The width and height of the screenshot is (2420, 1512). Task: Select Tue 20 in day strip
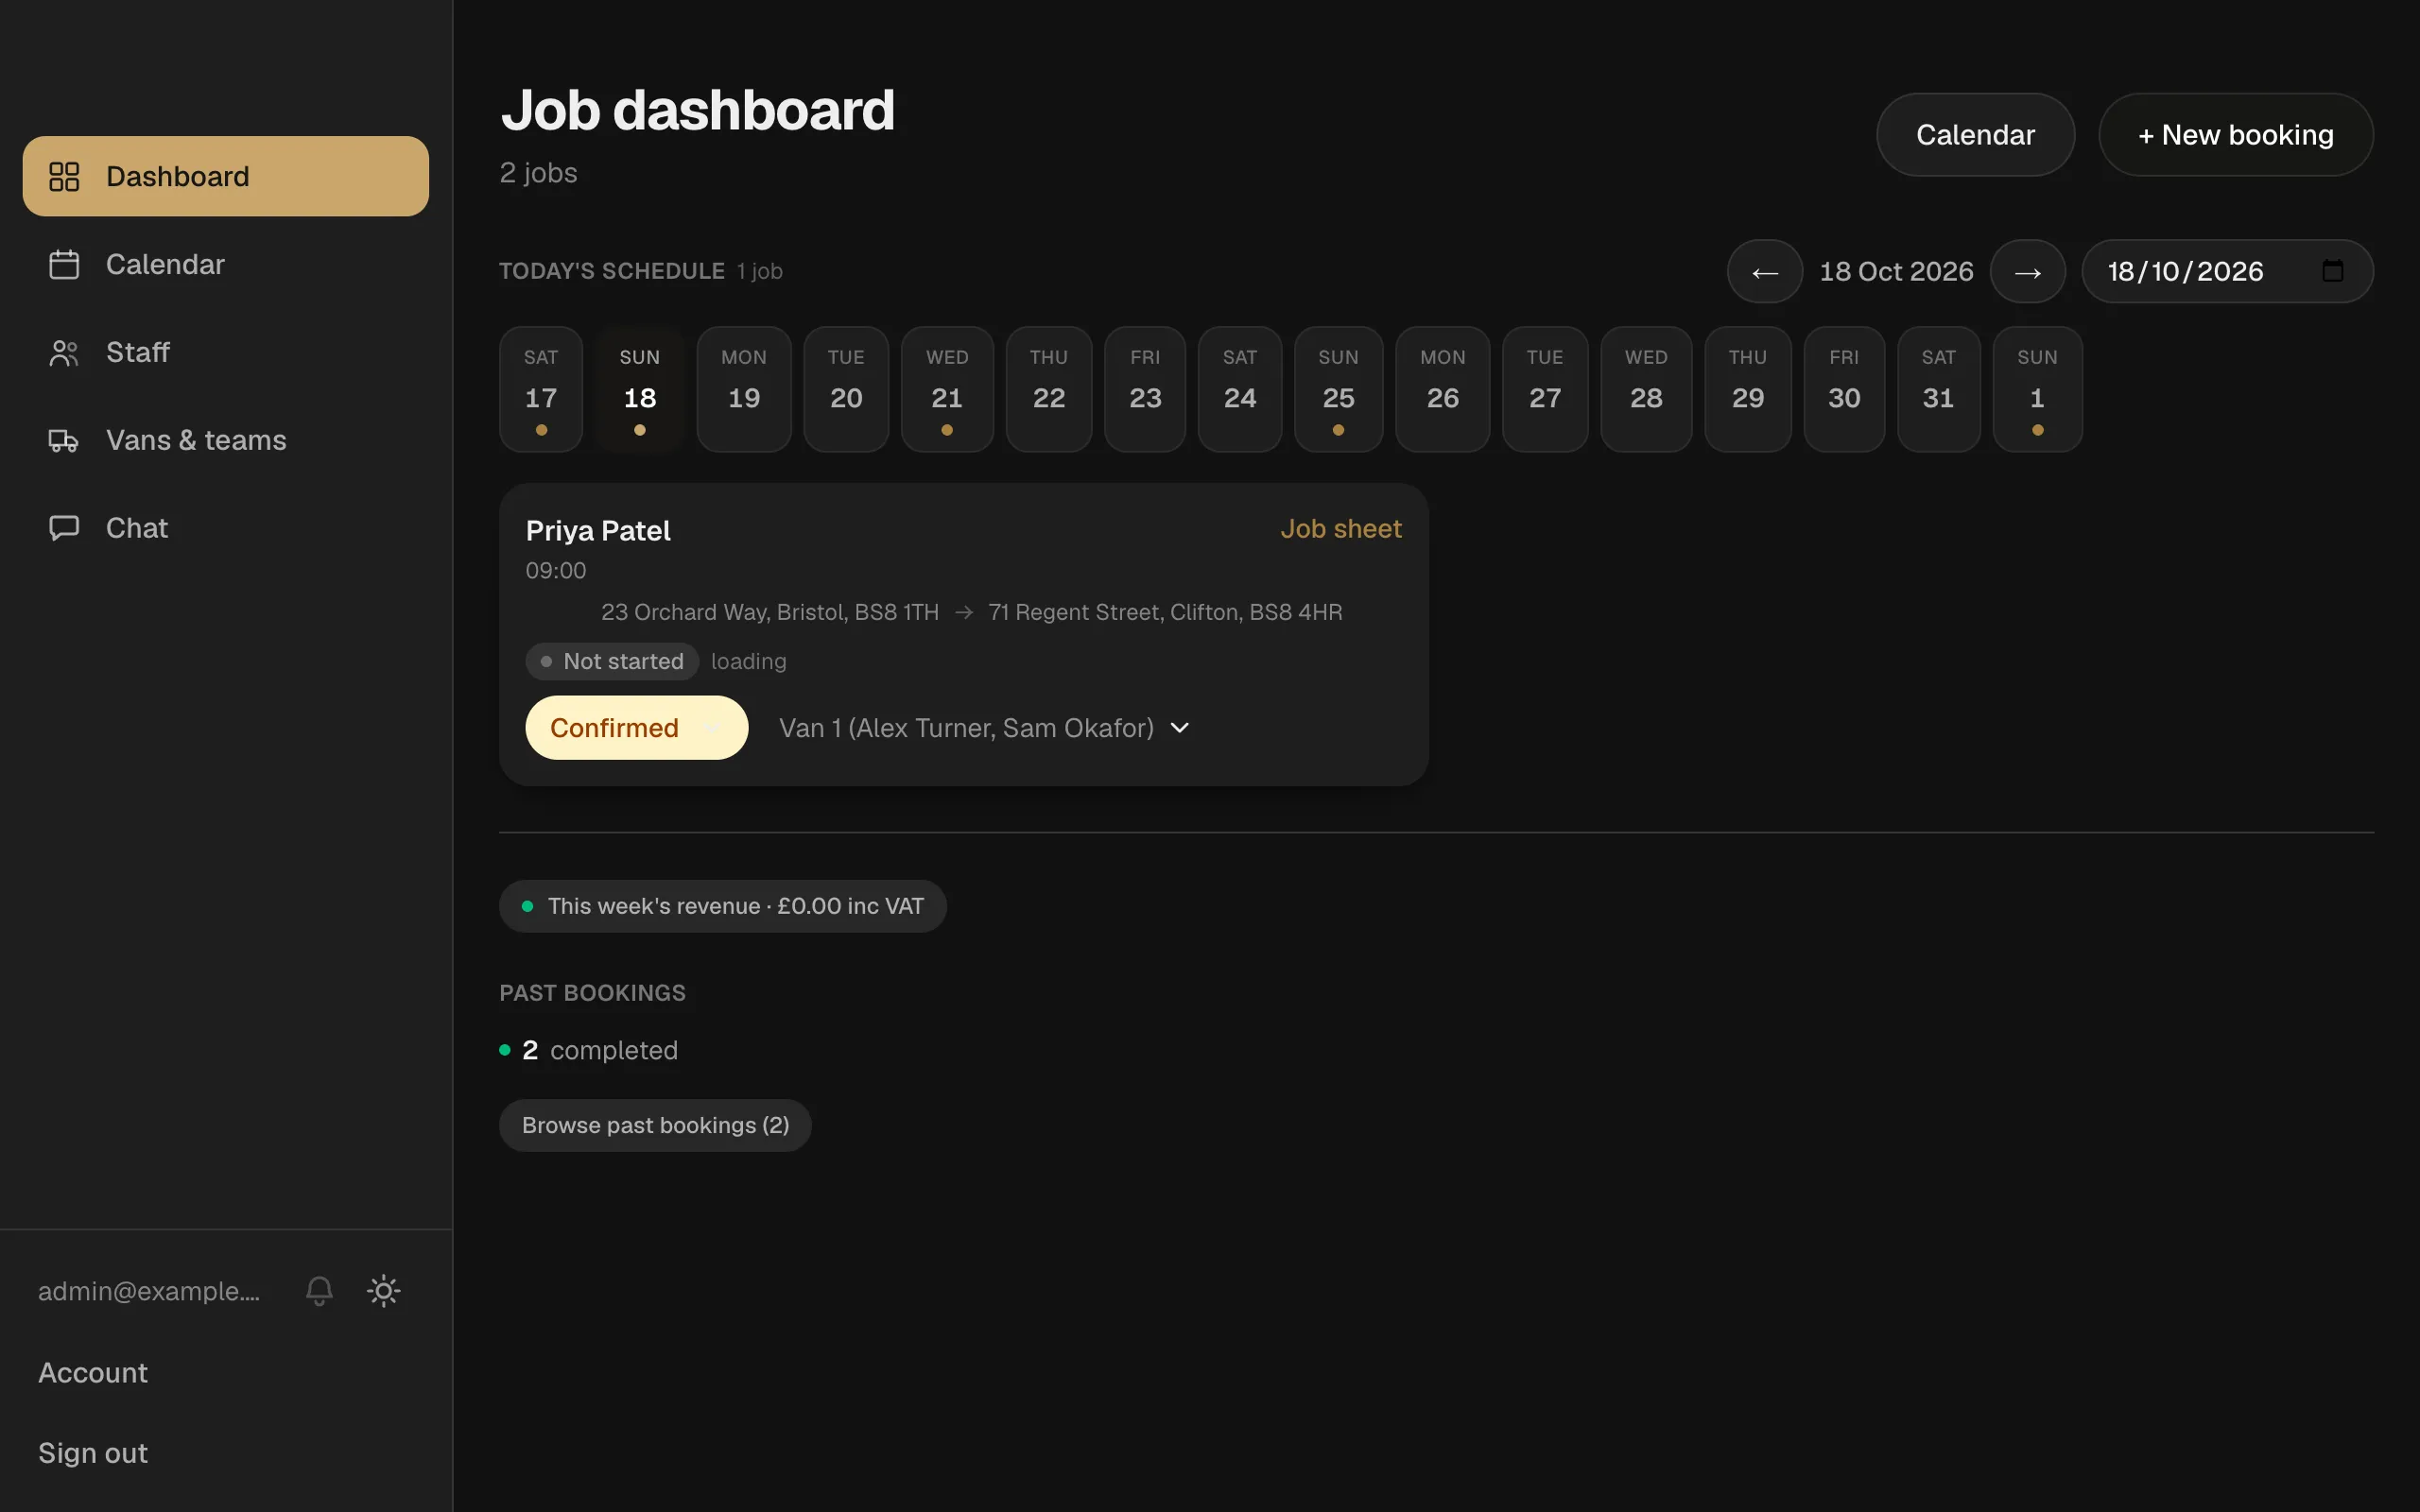pos(846,389)
